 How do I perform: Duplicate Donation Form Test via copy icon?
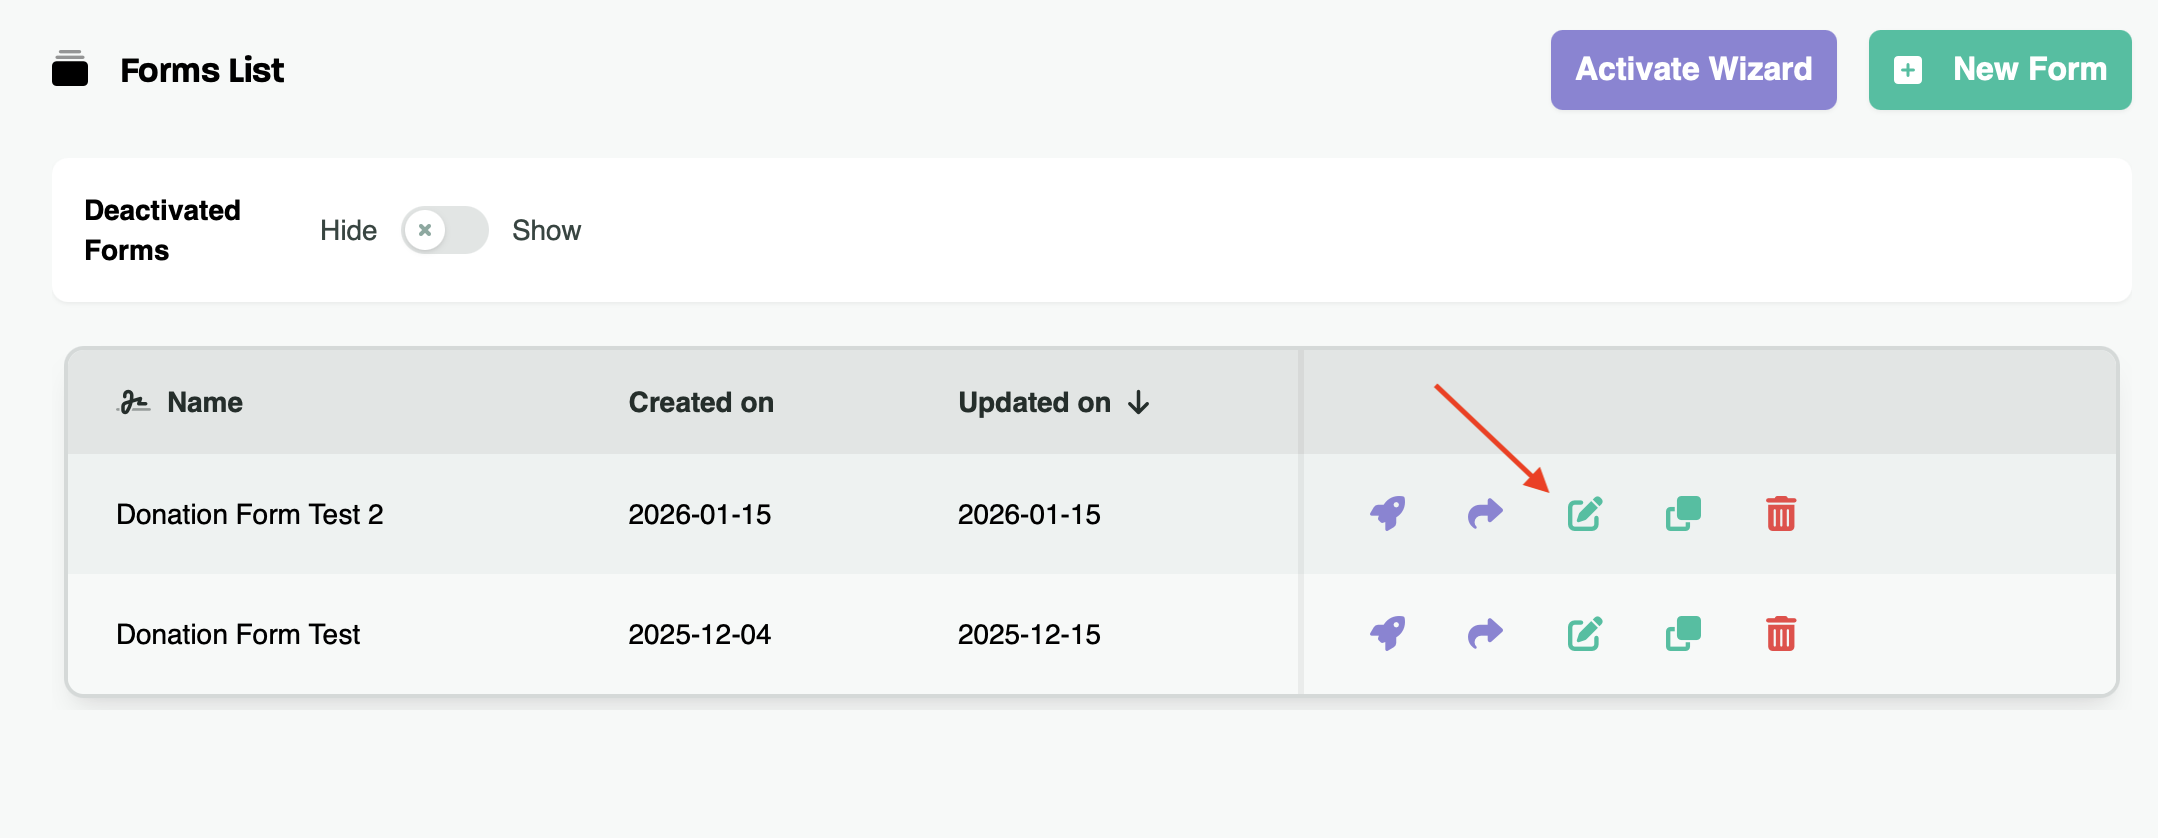[1683, 634]
